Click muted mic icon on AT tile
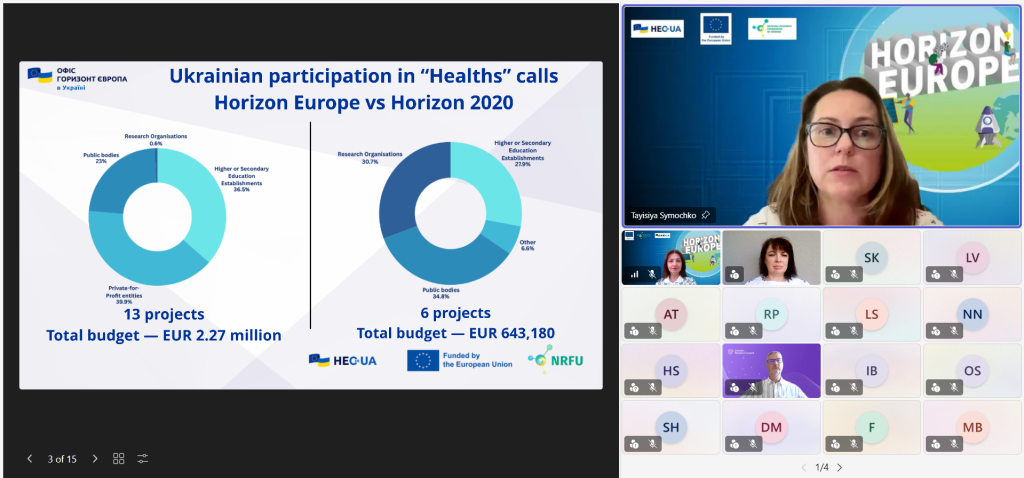Screen dimensions: 1024x478 pyautogui.click(x=651, y=331)
